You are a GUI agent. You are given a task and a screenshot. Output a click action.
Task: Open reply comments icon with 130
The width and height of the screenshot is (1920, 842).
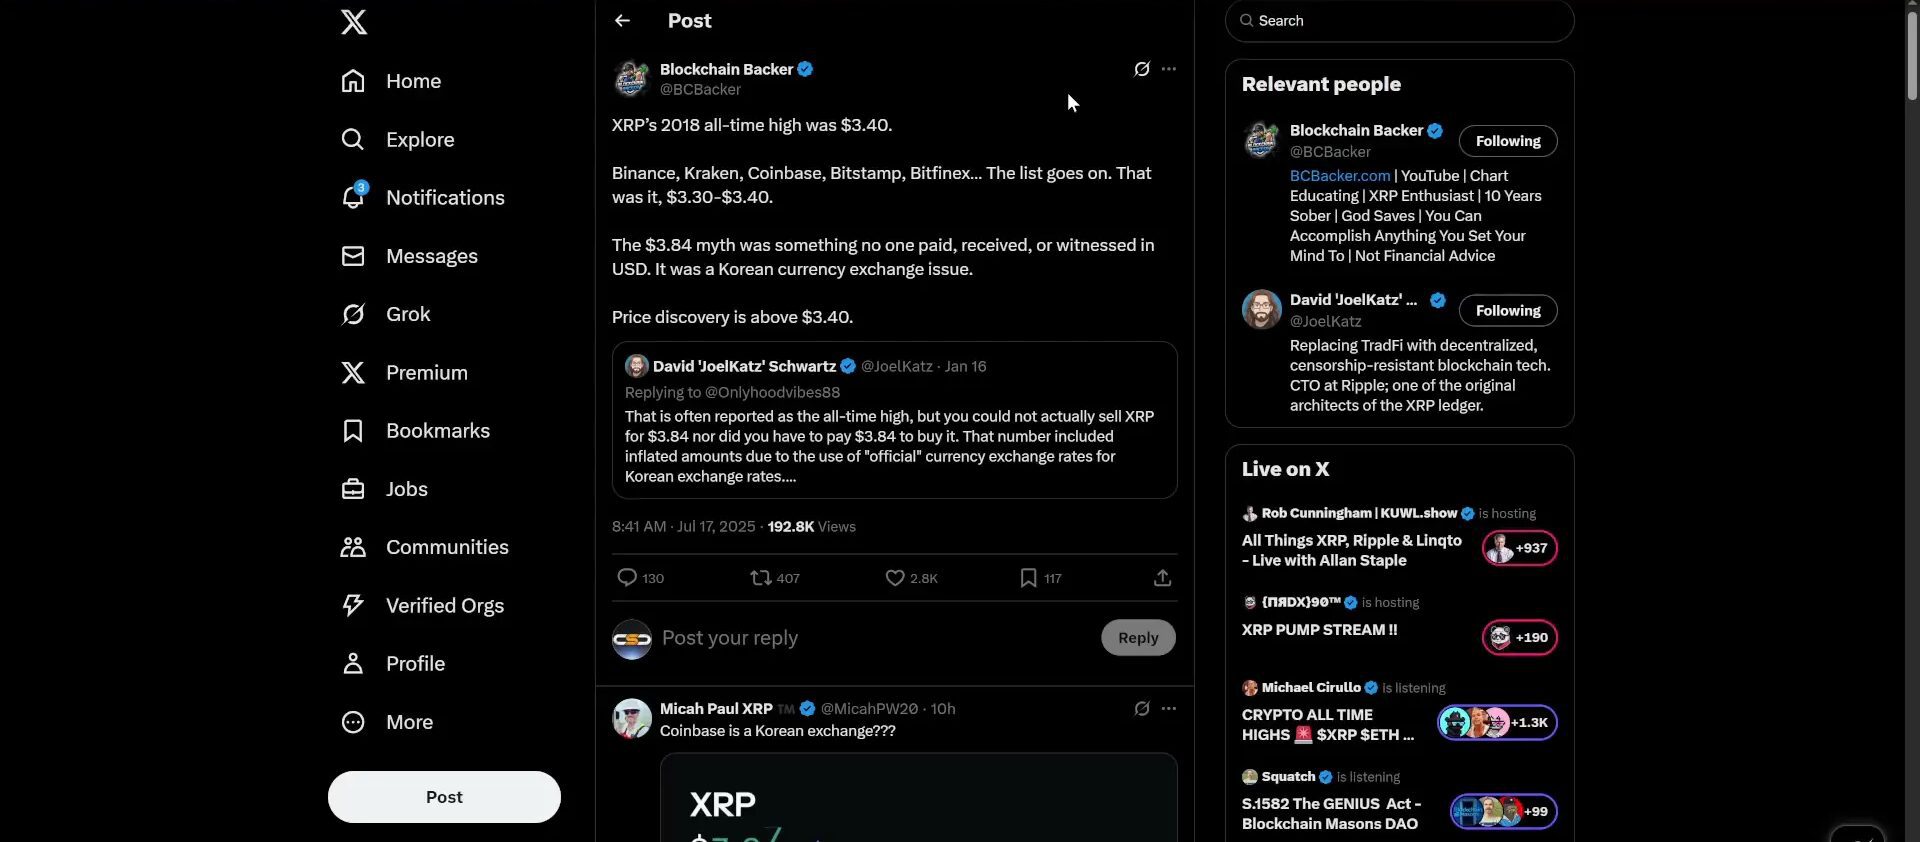[x=627, y=578]
